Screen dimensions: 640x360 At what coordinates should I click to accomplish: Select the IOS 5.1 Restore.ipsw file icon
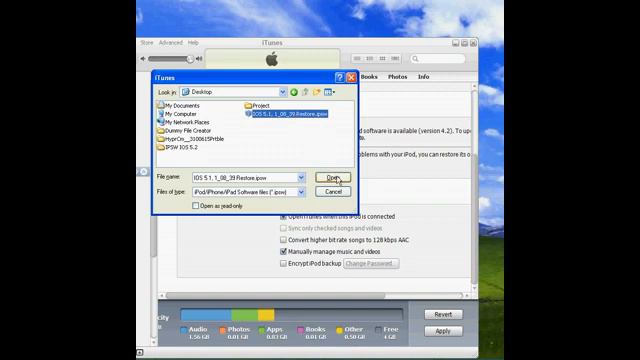point(248,114)
